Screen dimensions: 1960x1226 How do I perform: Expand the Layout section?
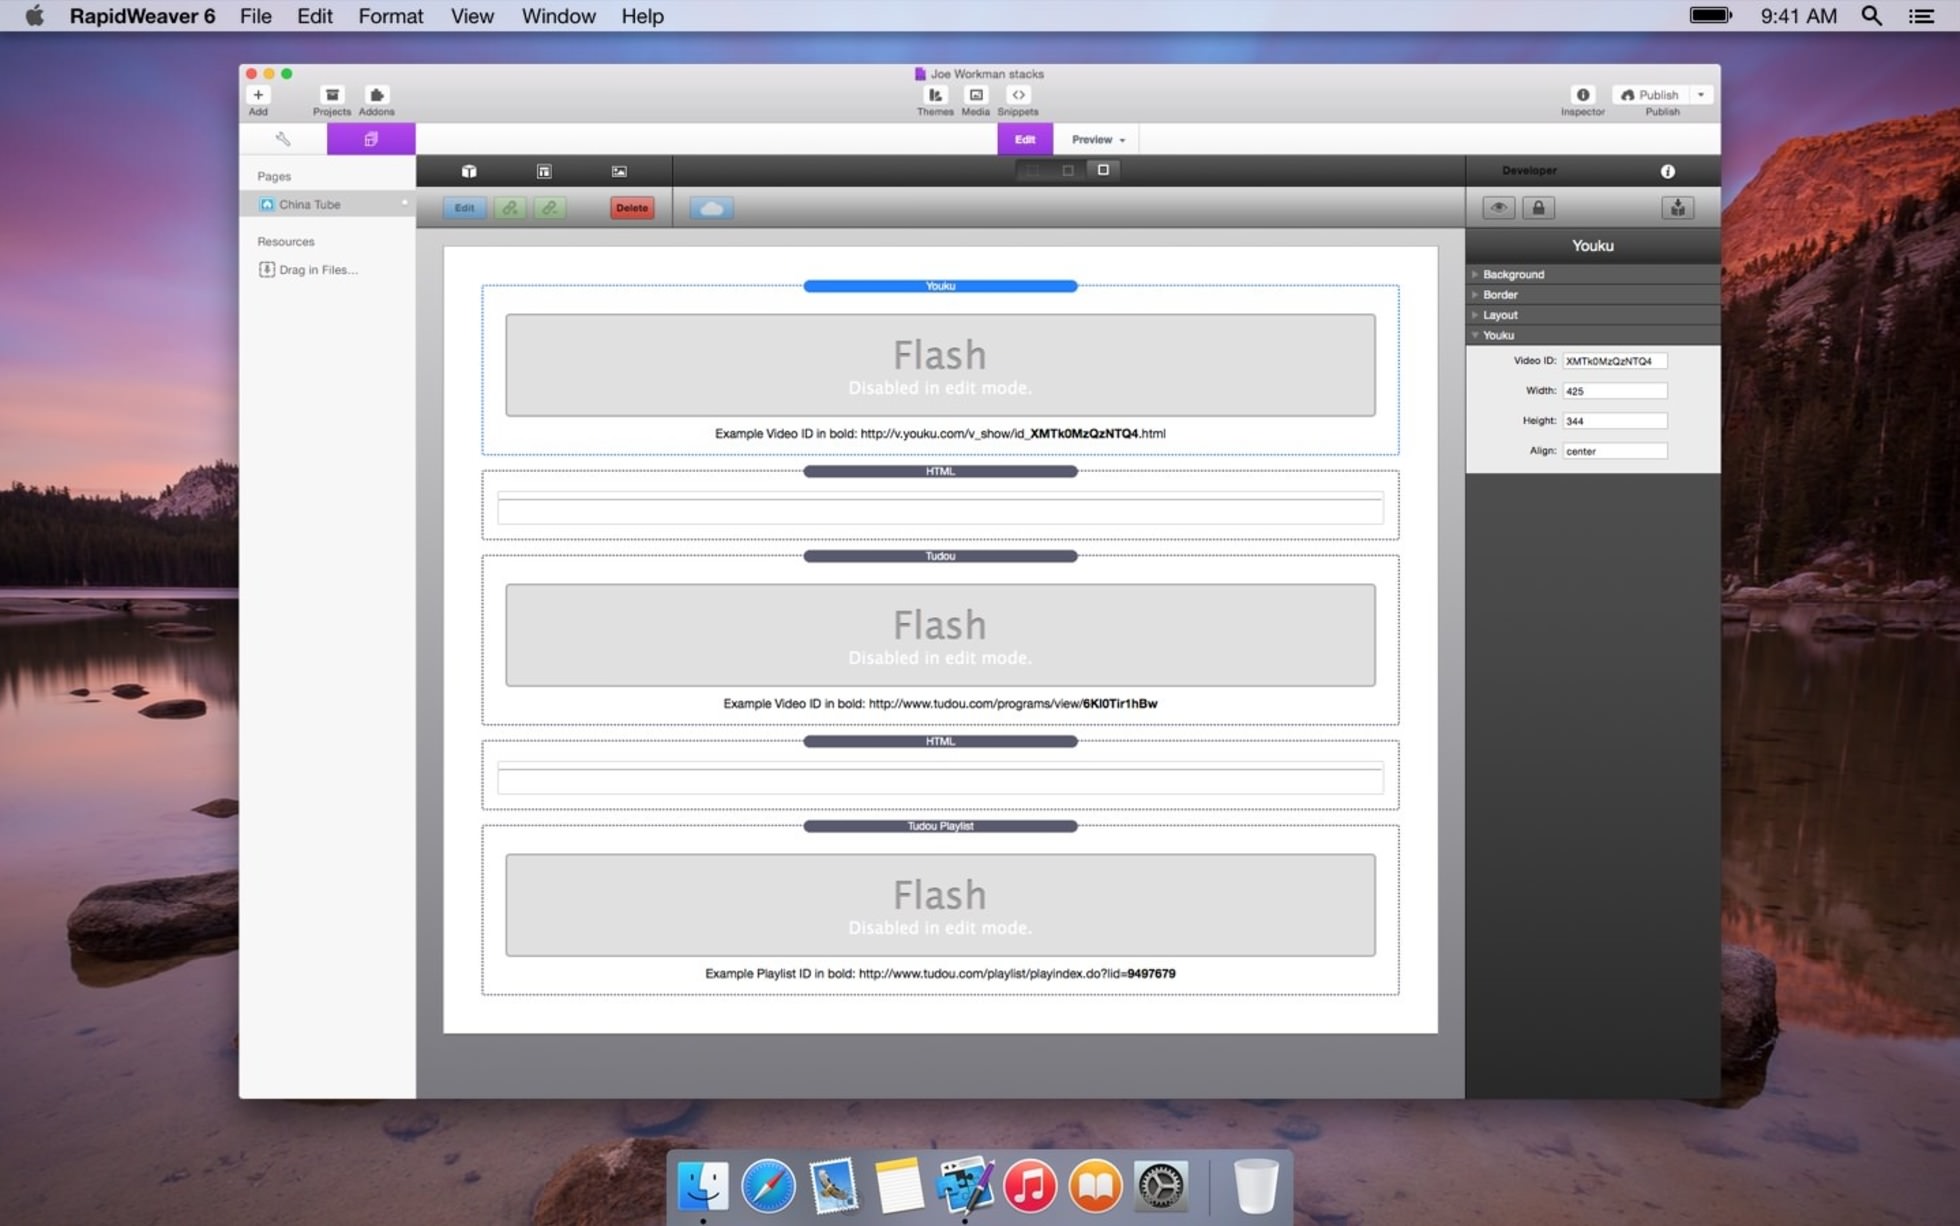(1593, 315)
